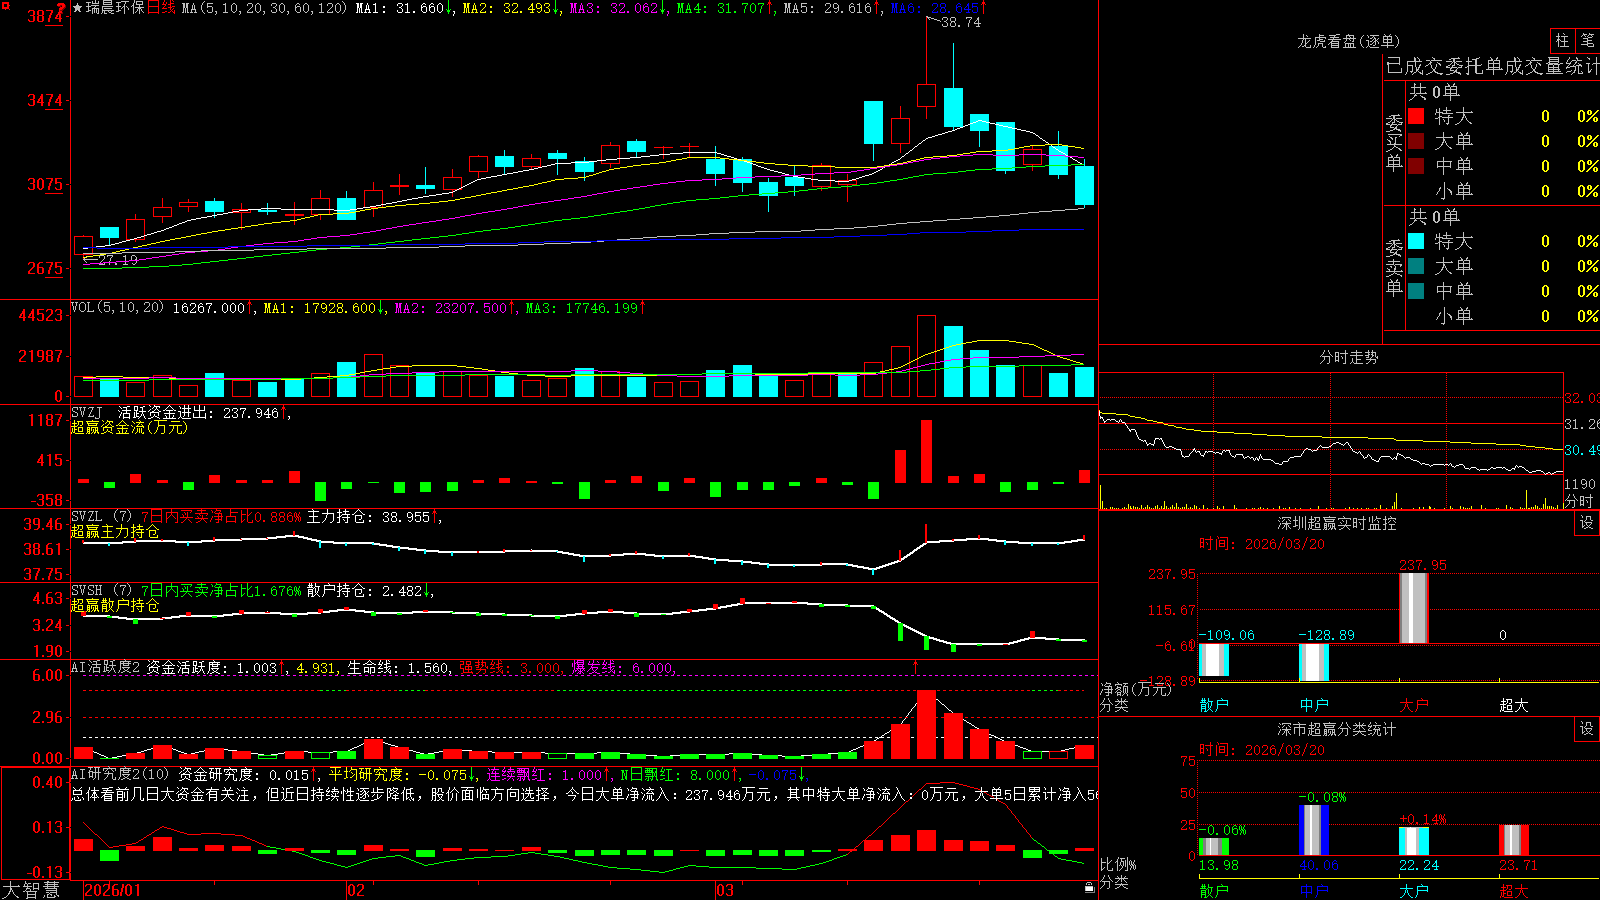Click 已成交委托单成交量统计 header
This screenshot has height=900, width=1600.
pyautogui.click(x=1492, y=66)
